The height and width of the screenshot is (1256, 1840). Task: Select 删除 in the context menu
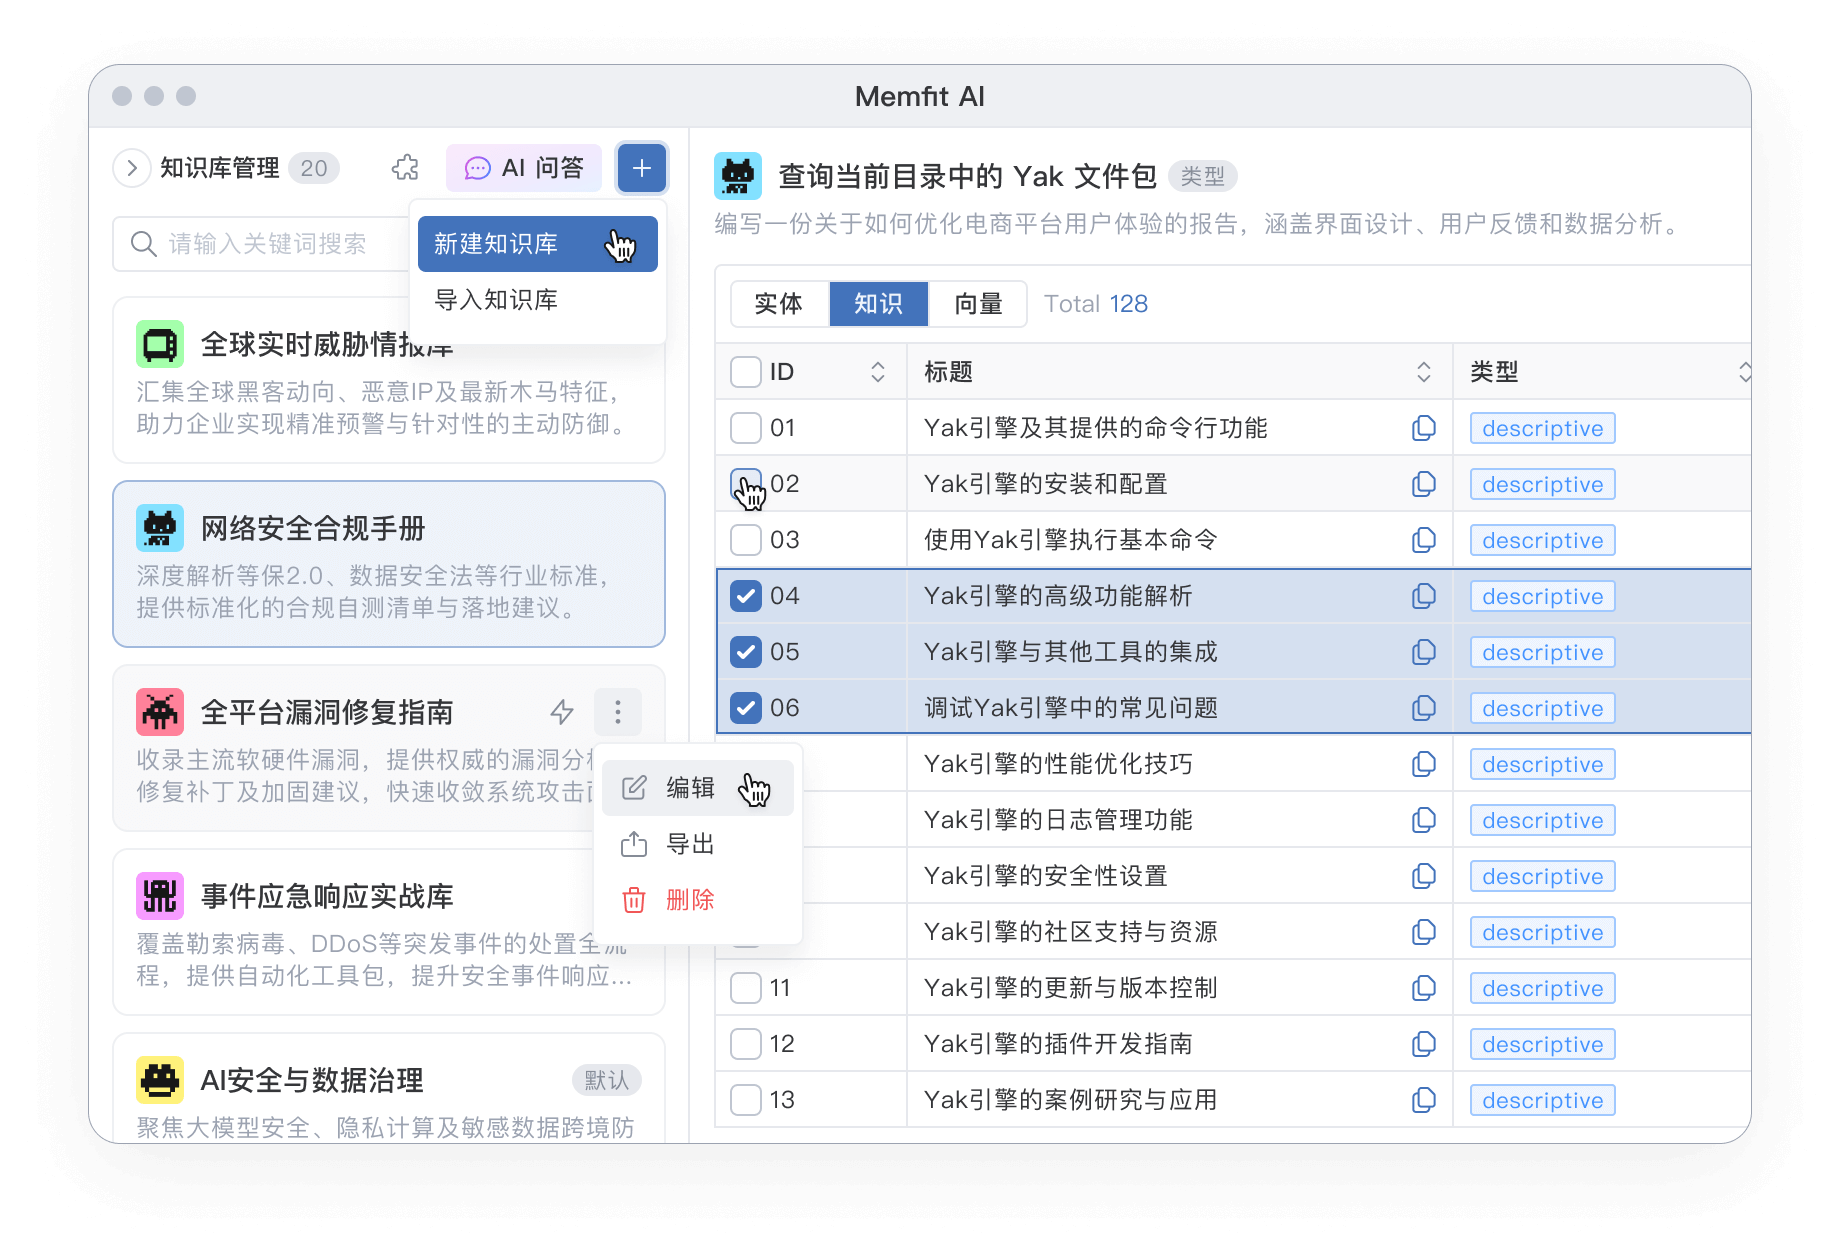tap(689, 900)
